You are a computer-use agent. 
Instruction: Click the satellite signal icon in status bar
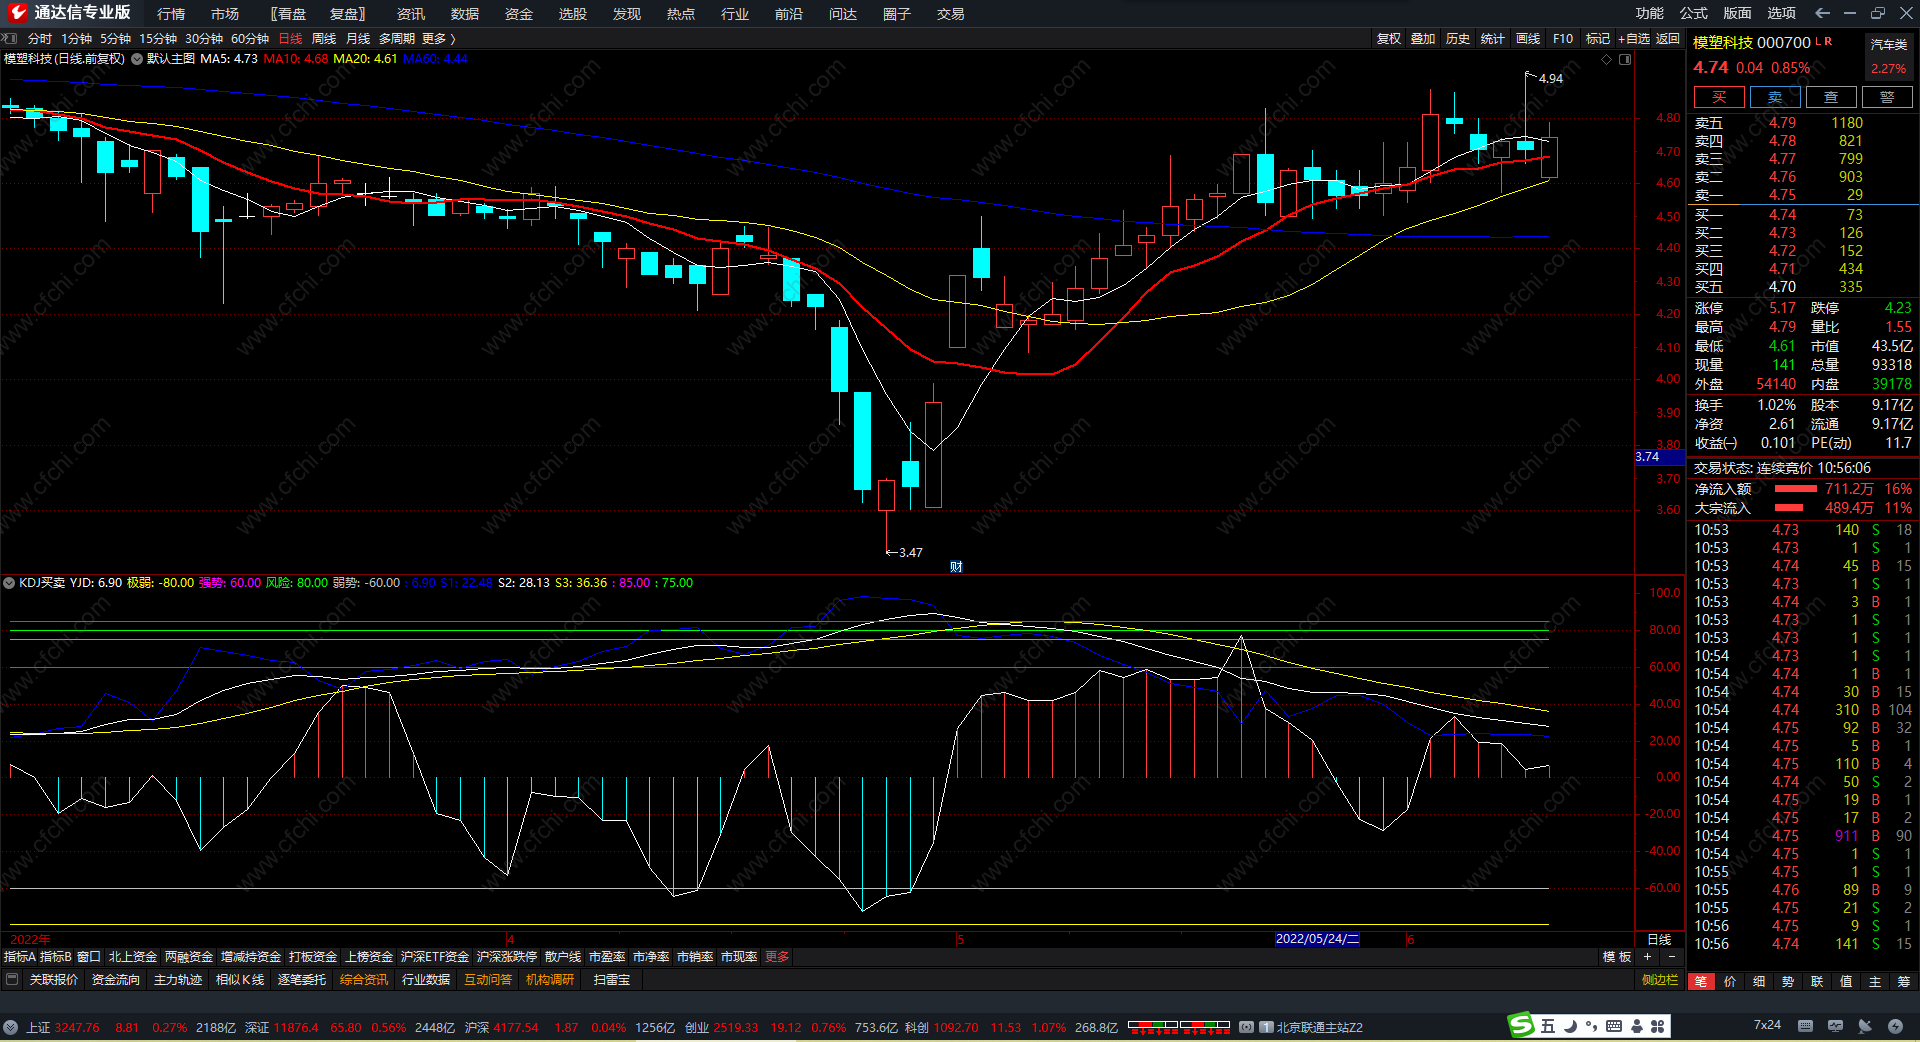point(1865,1026)
